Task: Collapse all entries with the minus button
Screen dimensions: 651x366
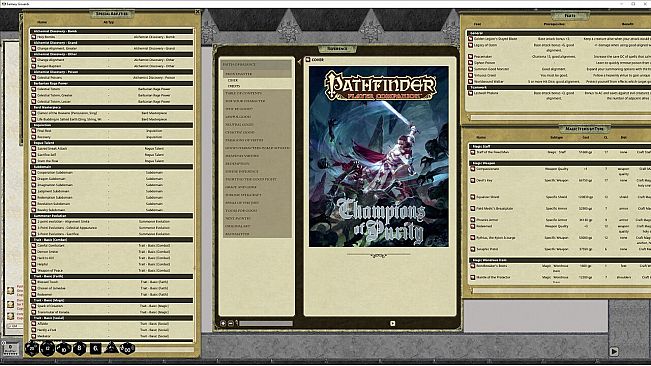Action: click(x=230, y=323)
